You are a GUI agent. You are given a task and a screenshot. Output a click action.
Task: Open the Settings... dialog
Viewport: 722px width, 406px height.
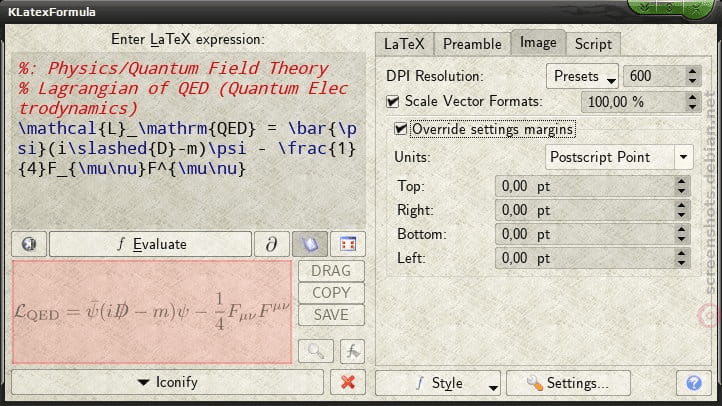click(x=568, y=383)
